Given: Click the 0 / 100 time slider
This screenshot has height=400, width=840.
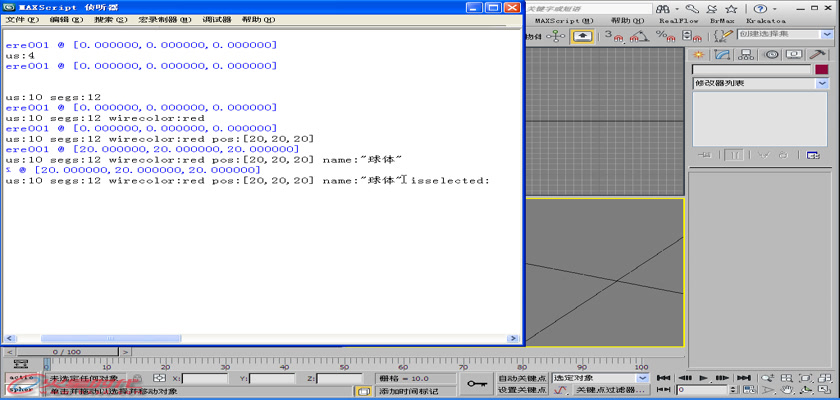Looking at the screenshot, I should point(67,352).
